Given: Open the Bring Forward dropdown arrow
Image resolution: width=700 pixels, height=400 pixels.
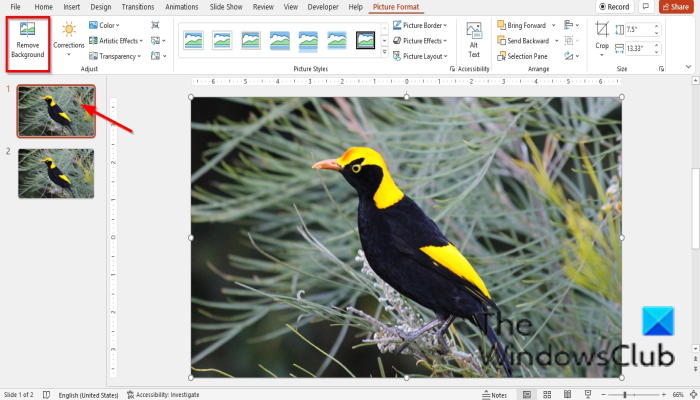Looking at the screenshot, I should 554,25.
